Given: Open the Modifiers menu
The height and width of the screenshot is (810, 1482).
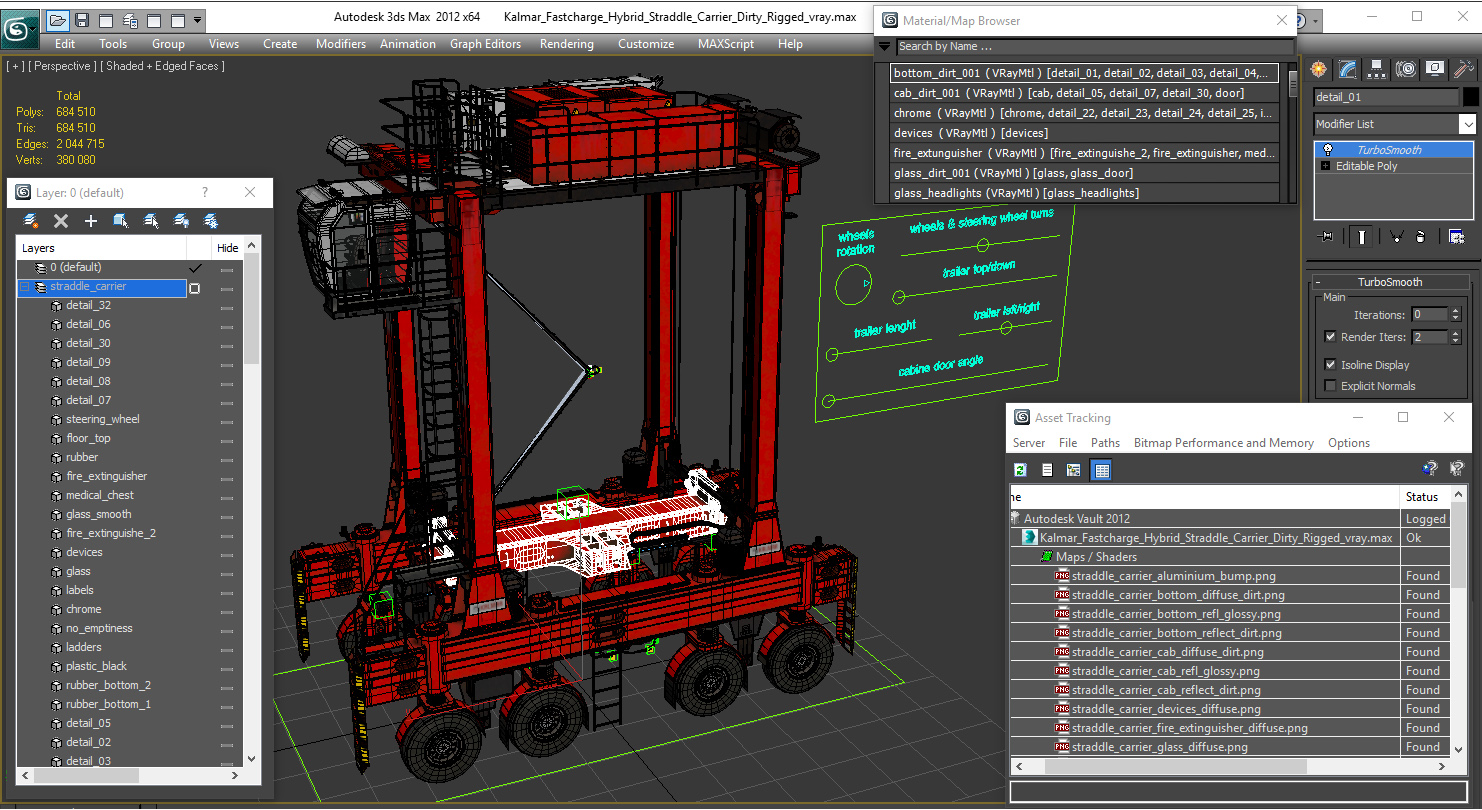Looking at the screenshot, I should tap(341, 44).
